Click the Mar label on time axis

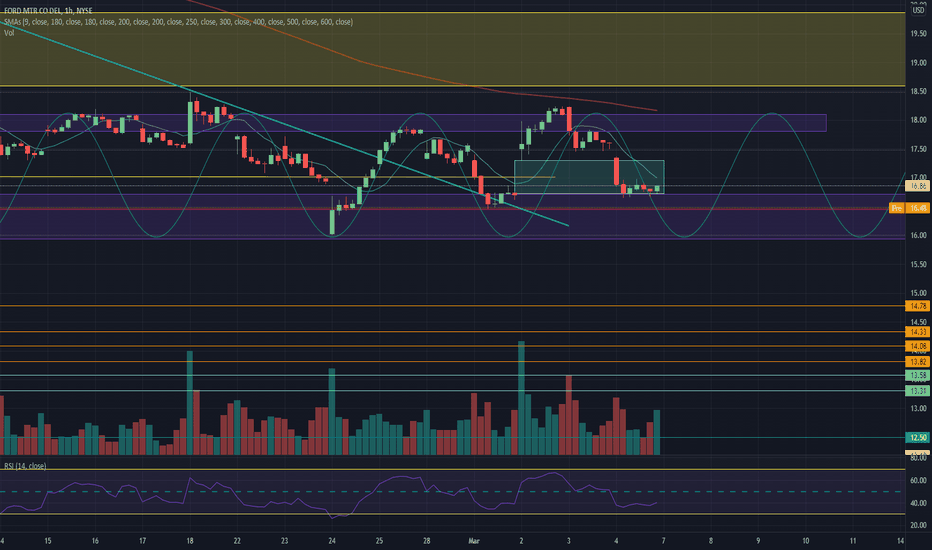(474, 541)
